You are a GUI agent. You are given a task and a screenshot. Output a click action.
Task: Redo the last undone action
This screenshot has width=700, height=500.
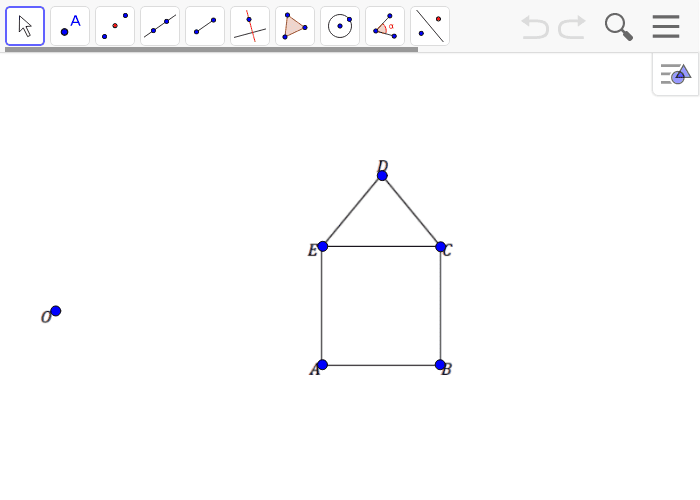click(x=572, y=27)
